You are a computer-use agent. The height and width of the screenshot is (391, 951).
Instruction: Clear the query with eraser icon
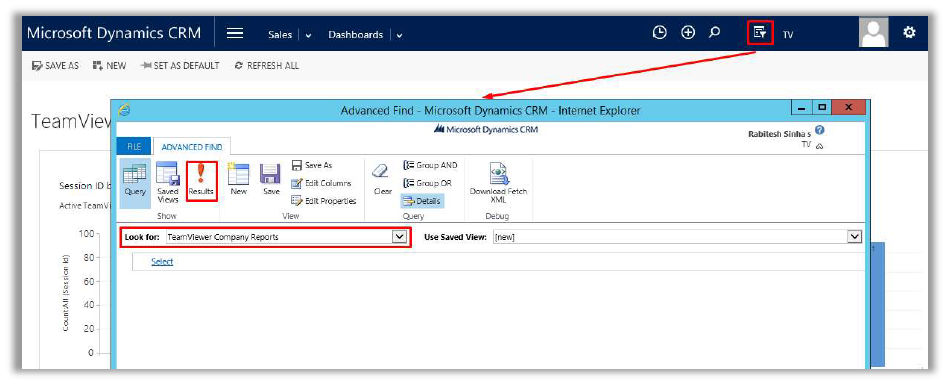tap(382, 180)
